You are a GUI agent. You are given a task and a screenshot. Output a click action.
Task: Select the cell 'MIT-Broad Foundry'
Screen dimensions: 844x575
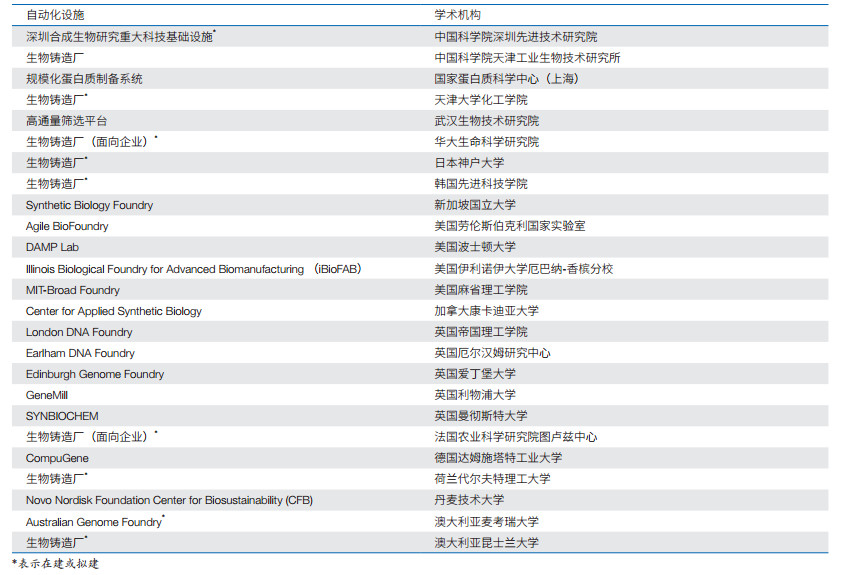[x=73, y=290]
